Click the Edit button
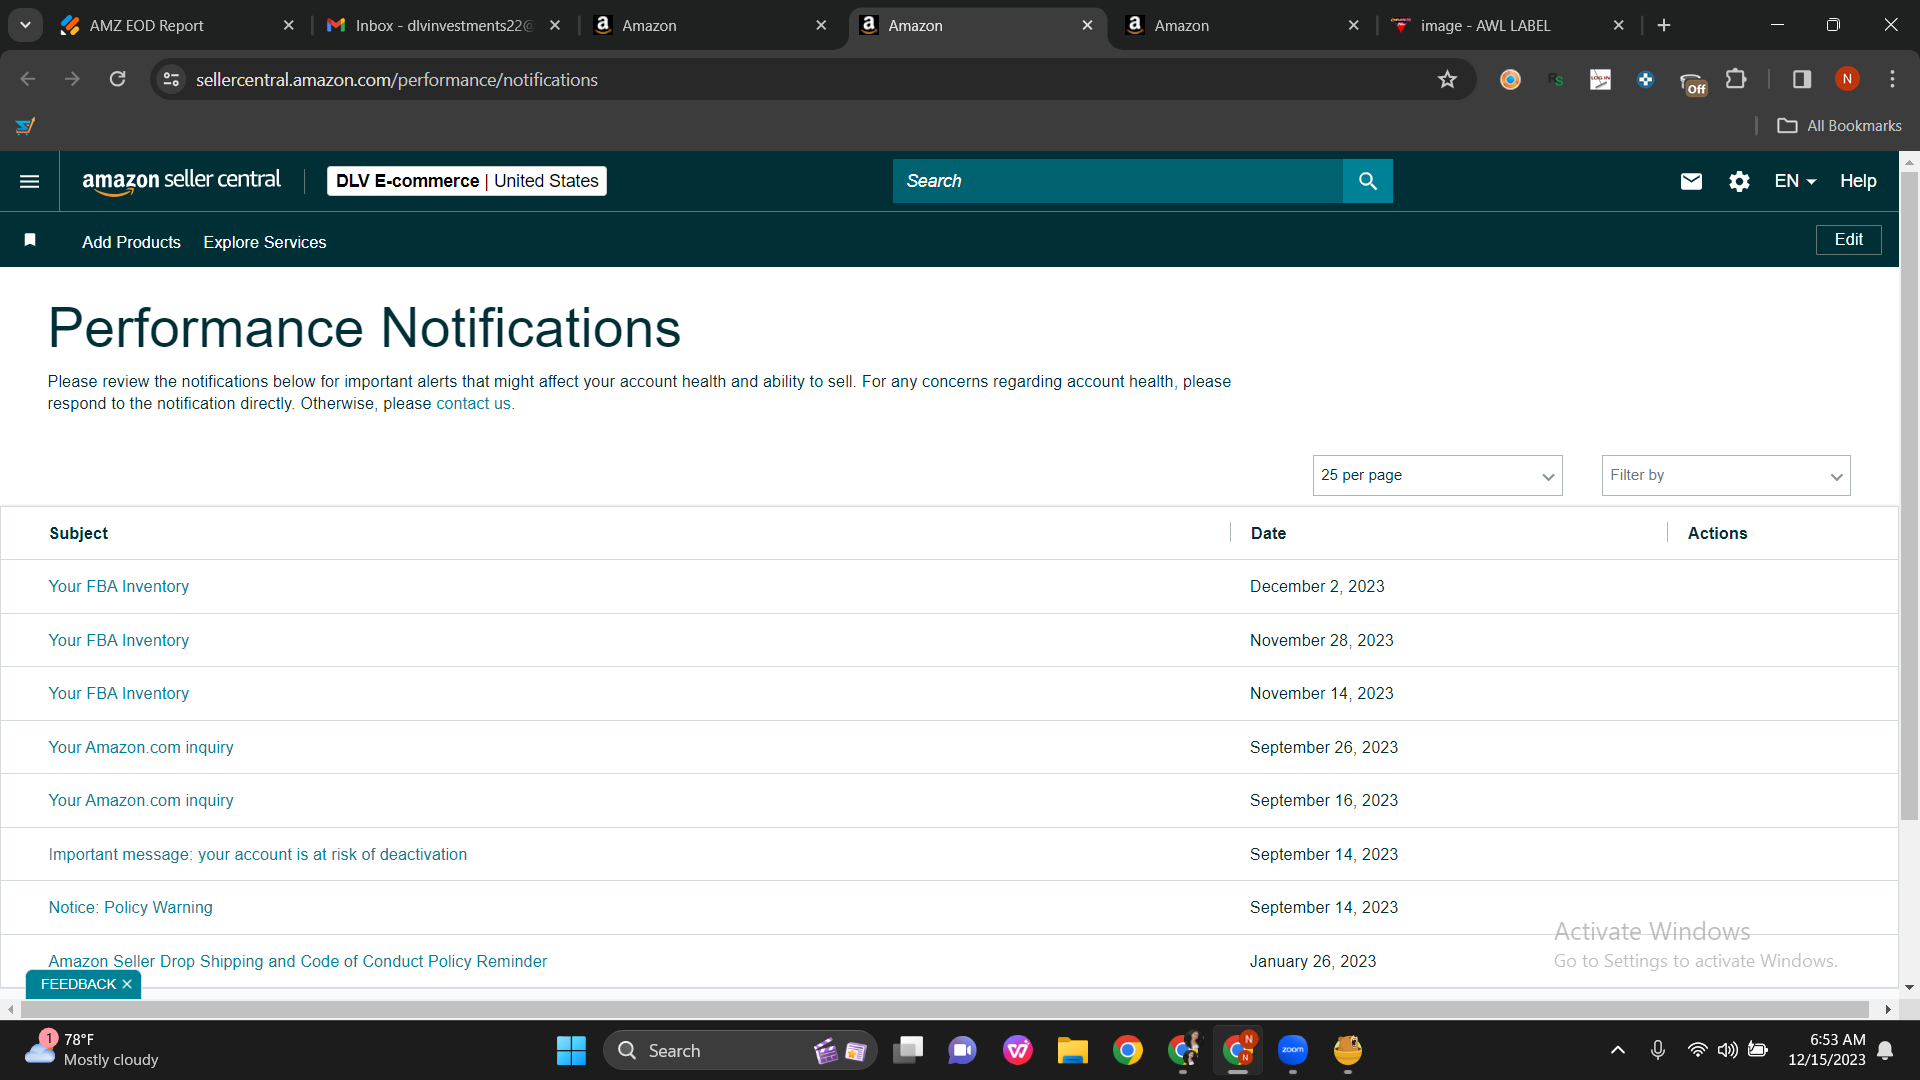Viewport: 1920px width, 1080px height. [x=1848, y=240]
